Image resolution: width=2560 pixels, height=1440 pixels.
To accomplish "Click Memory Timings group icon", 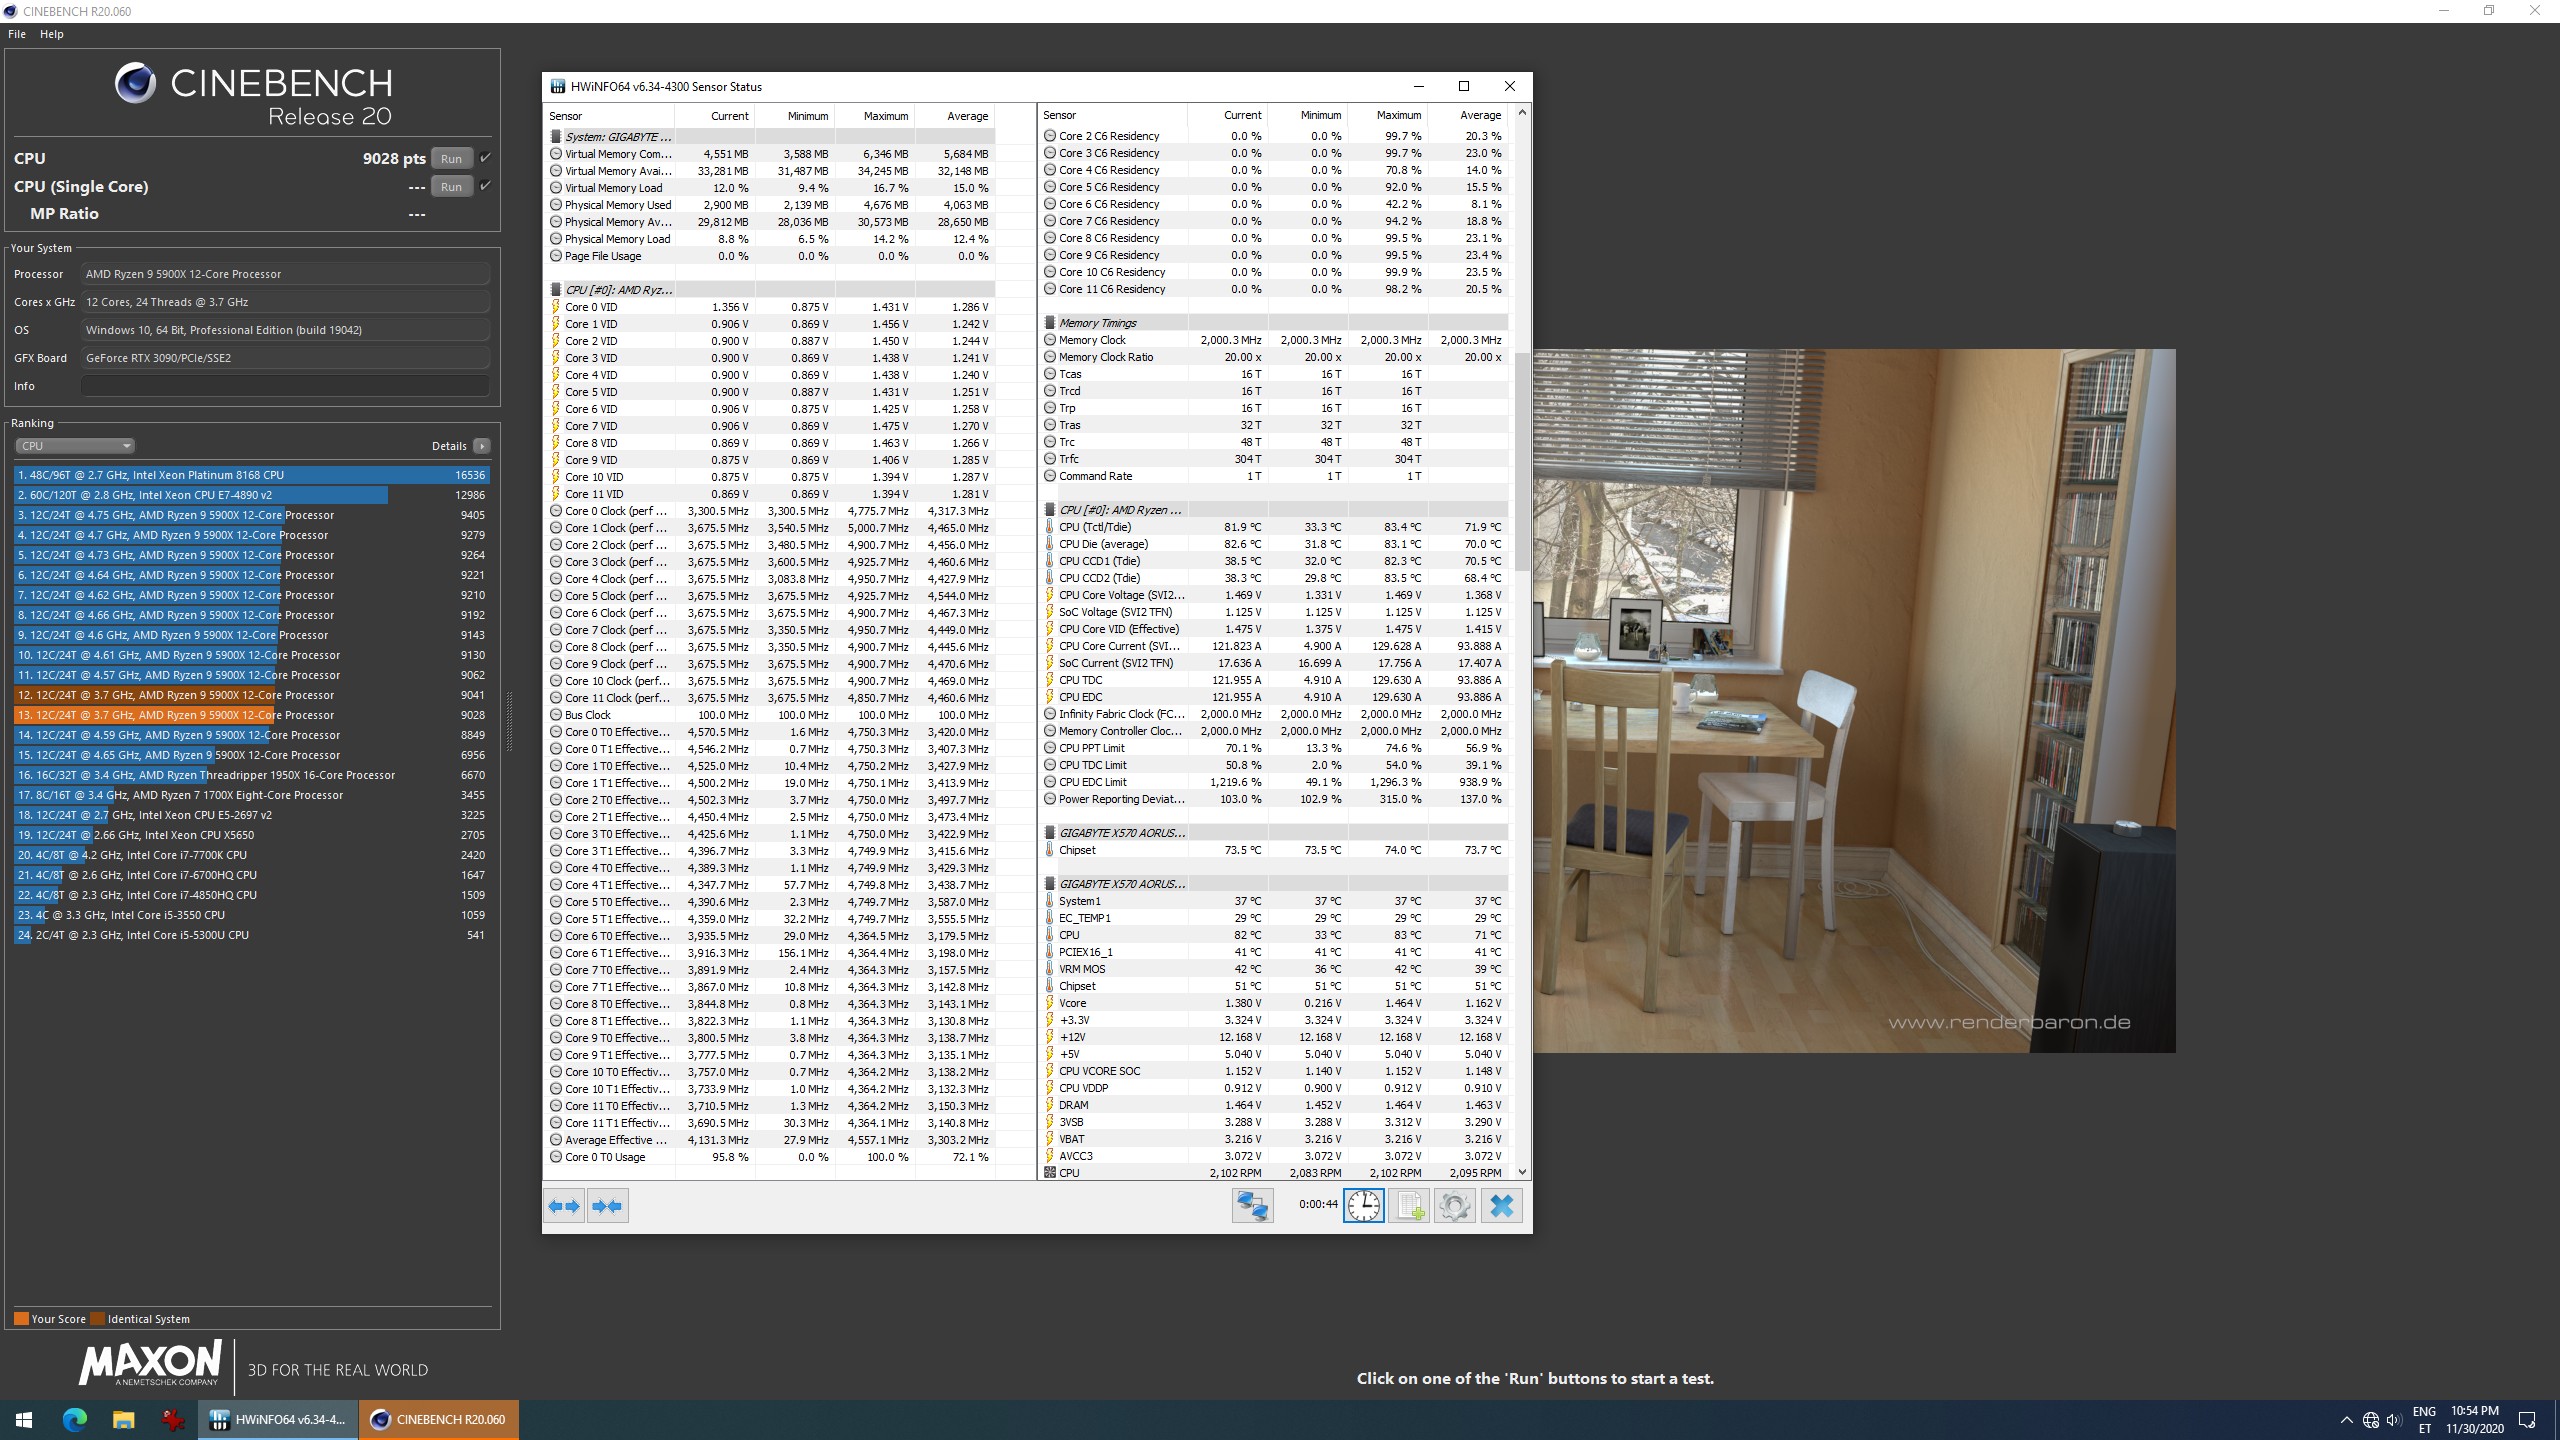I will click(x=1050, y=323).
